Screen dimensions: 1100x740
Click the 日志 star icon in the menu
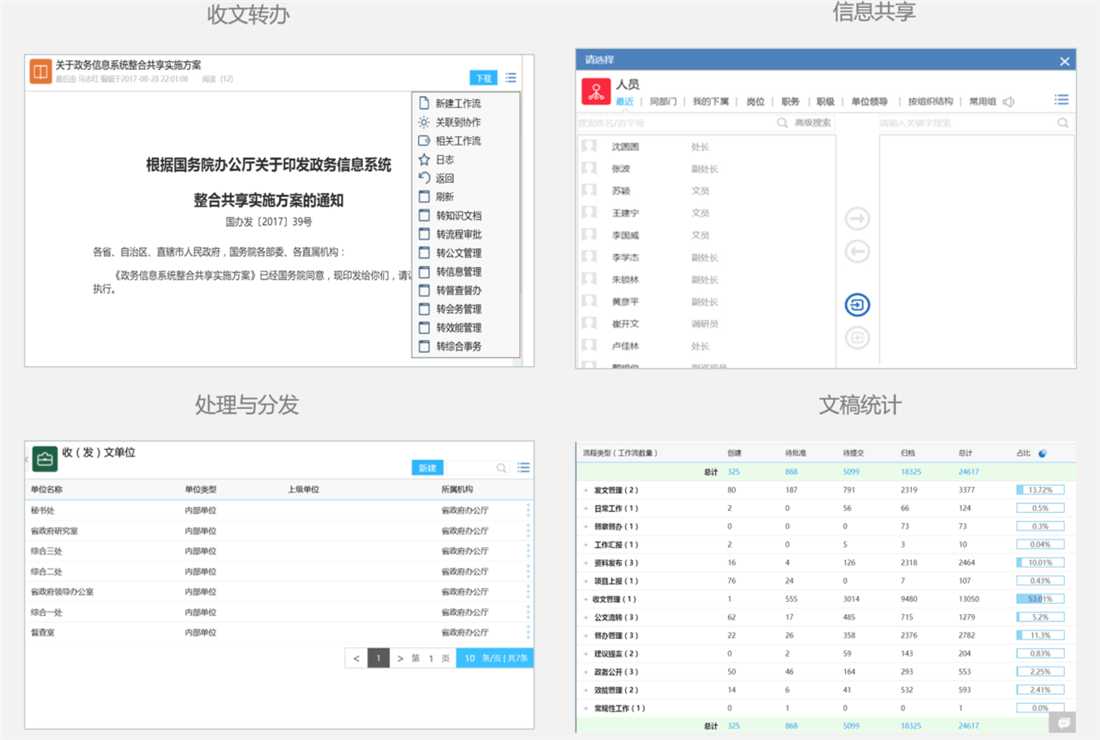coord(424,160)
